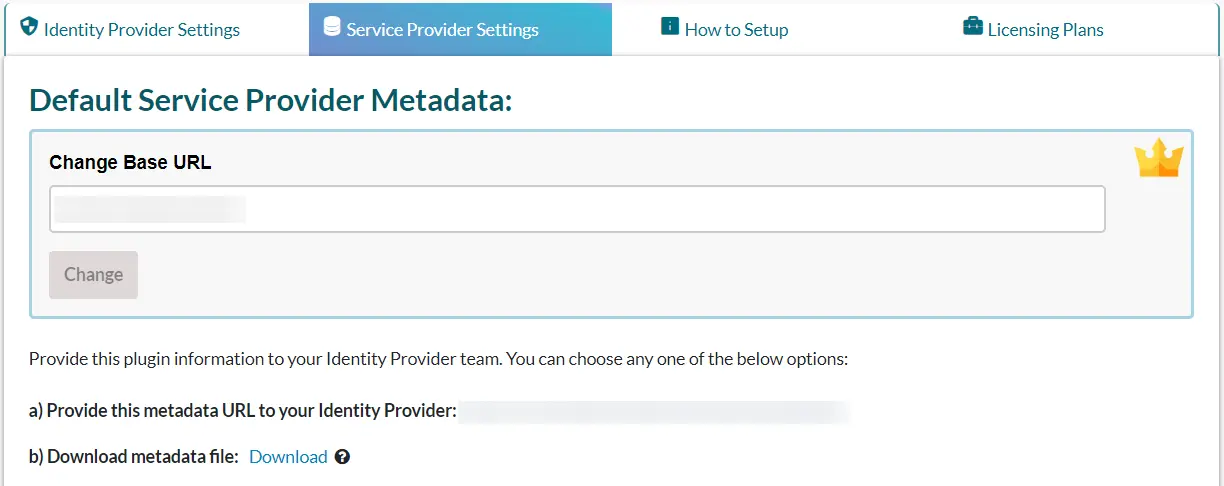1224x486 pixels.
Task: Select the Service Provider Settings tab
Action: tap(442, 30)
